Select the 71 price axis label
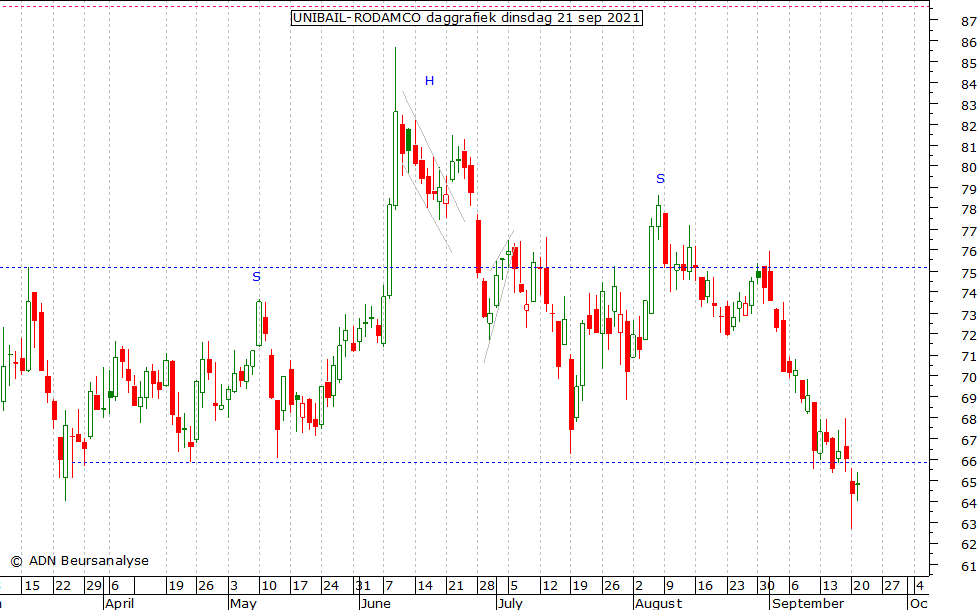The height and width of the screenshot is (610, 980). [969, 357]
